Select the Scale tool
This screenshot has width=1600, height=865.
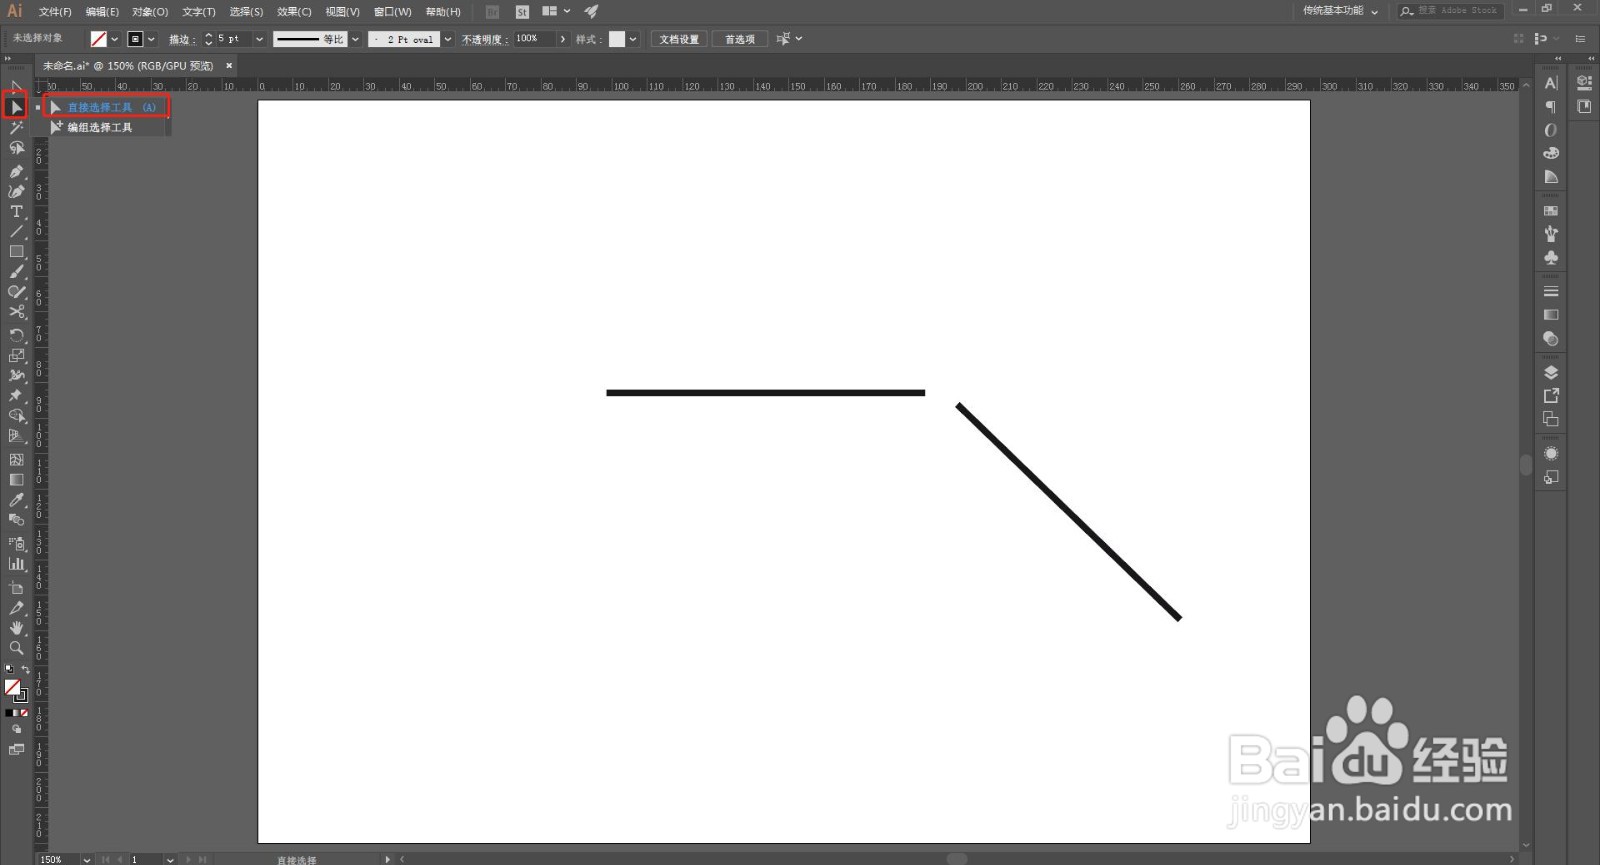tap(16, 355)
